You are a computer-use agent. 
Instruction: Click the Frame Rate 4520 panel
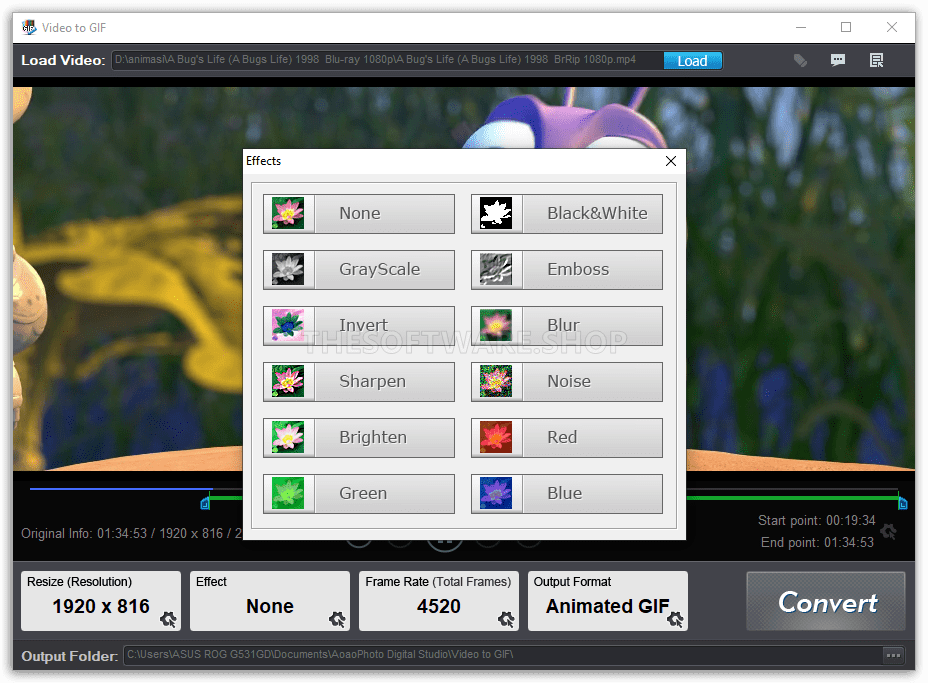pyautogui.click(x=439, y=601)
